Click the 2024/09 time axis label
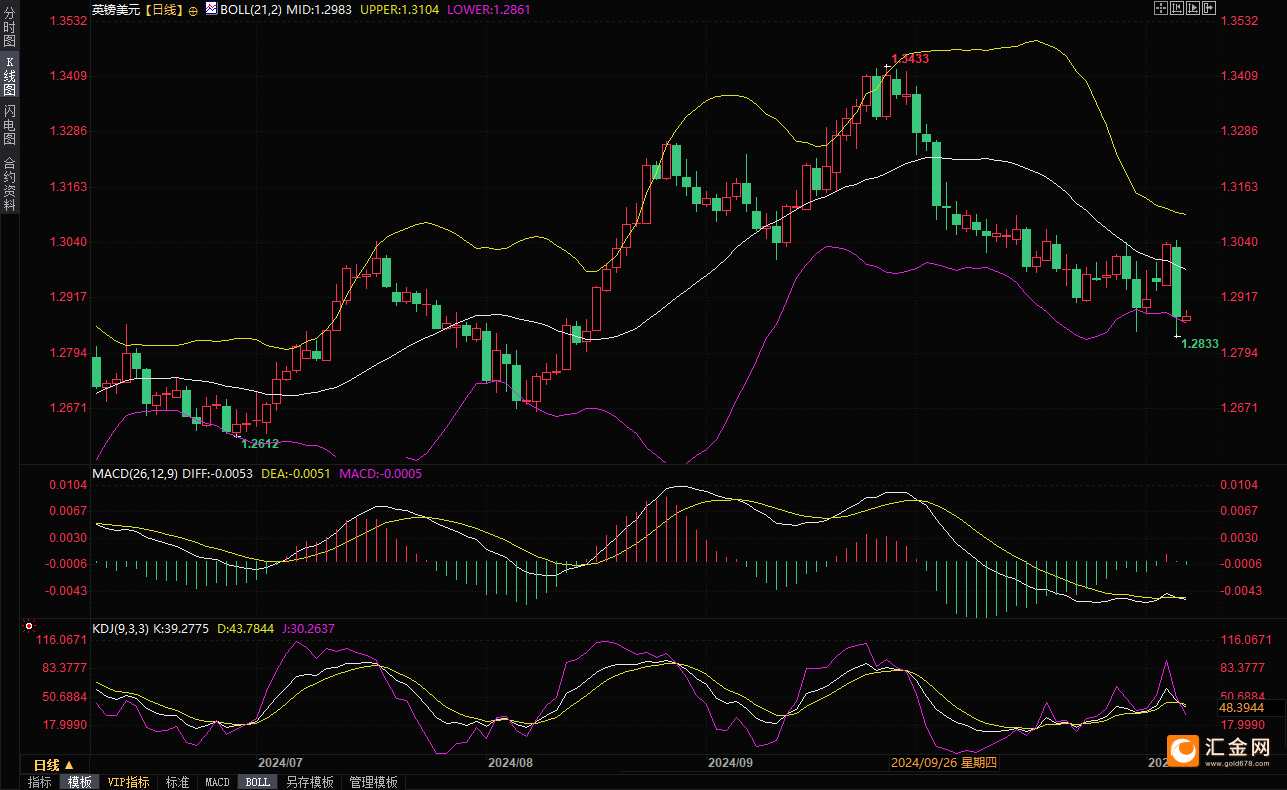The image size is (1287, 790). pyautogui.click(x=730, y=763)
